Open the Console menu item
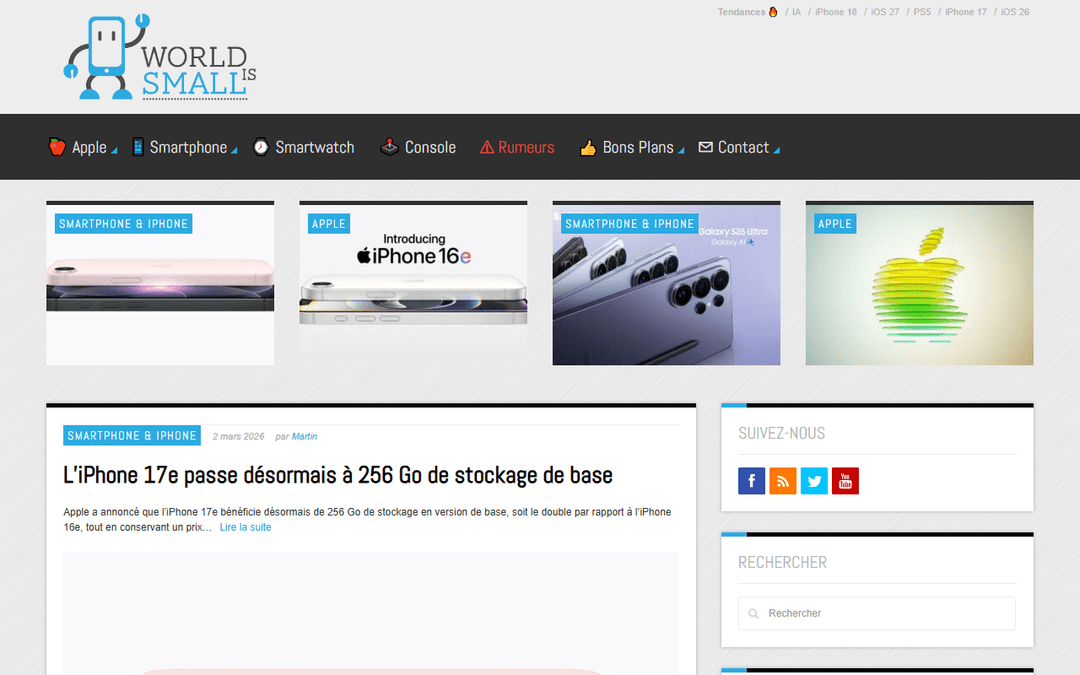 click(430, 147)
